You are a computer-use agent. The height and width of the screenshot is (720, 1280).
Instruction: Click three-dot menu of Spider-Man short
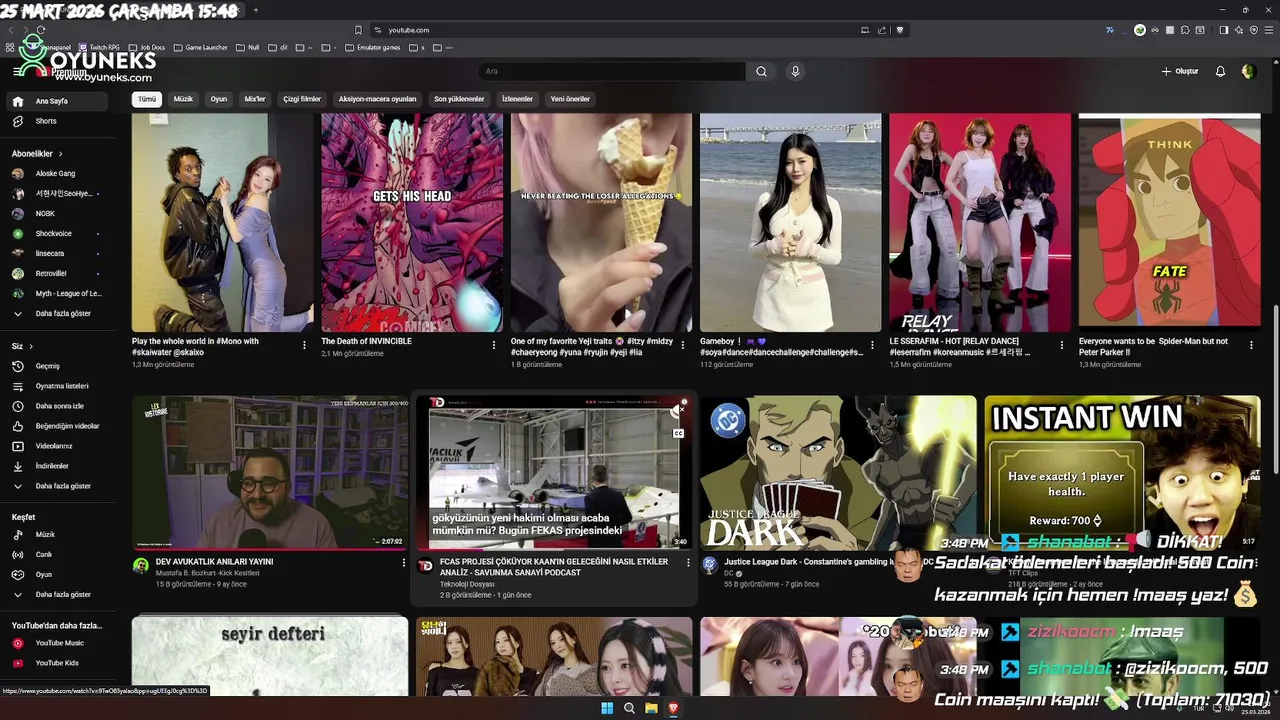tap(1251, 345)
